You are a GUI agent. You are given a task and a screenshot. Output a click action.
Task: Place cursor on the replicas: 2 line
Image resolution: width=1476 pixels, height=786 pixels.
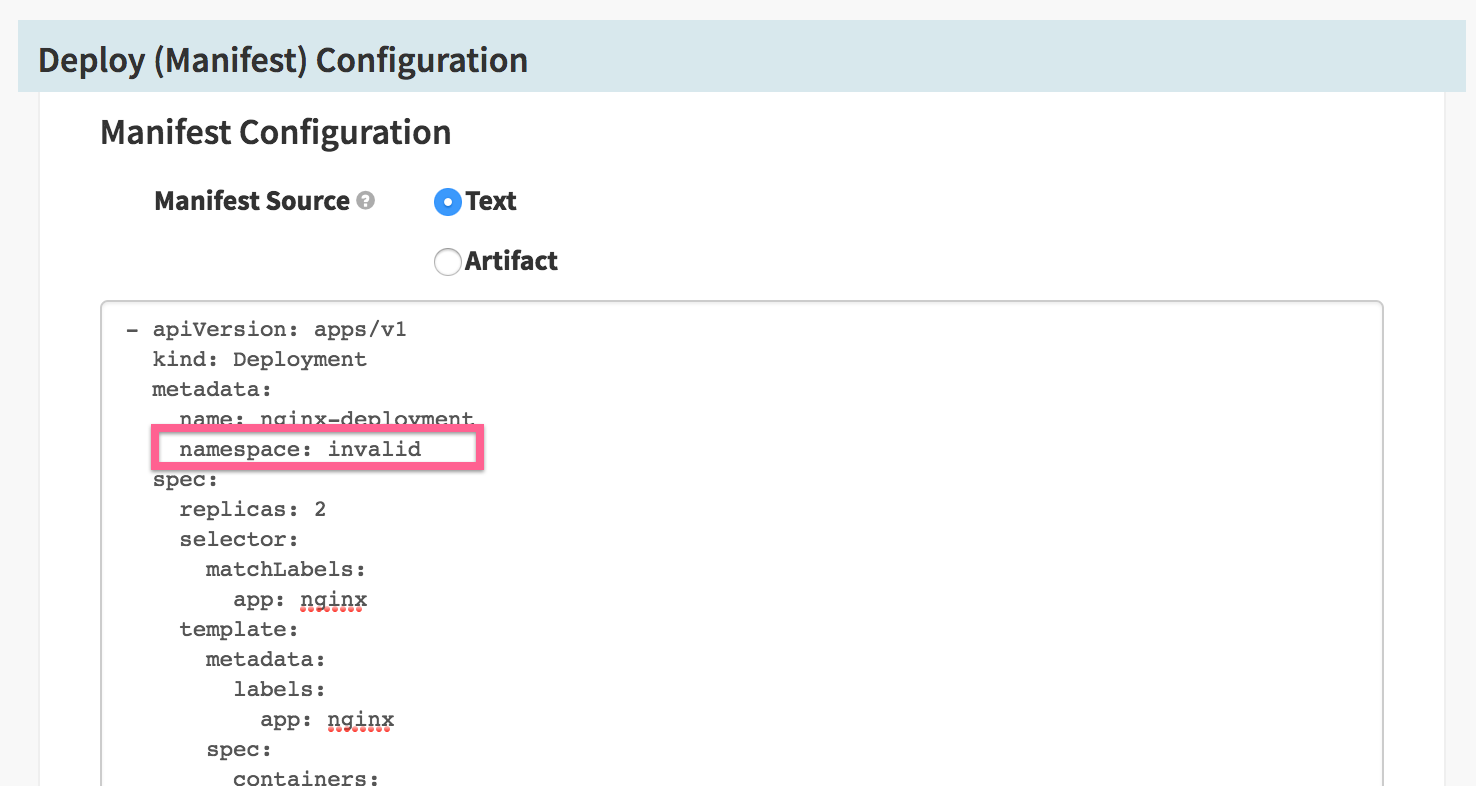252,510
